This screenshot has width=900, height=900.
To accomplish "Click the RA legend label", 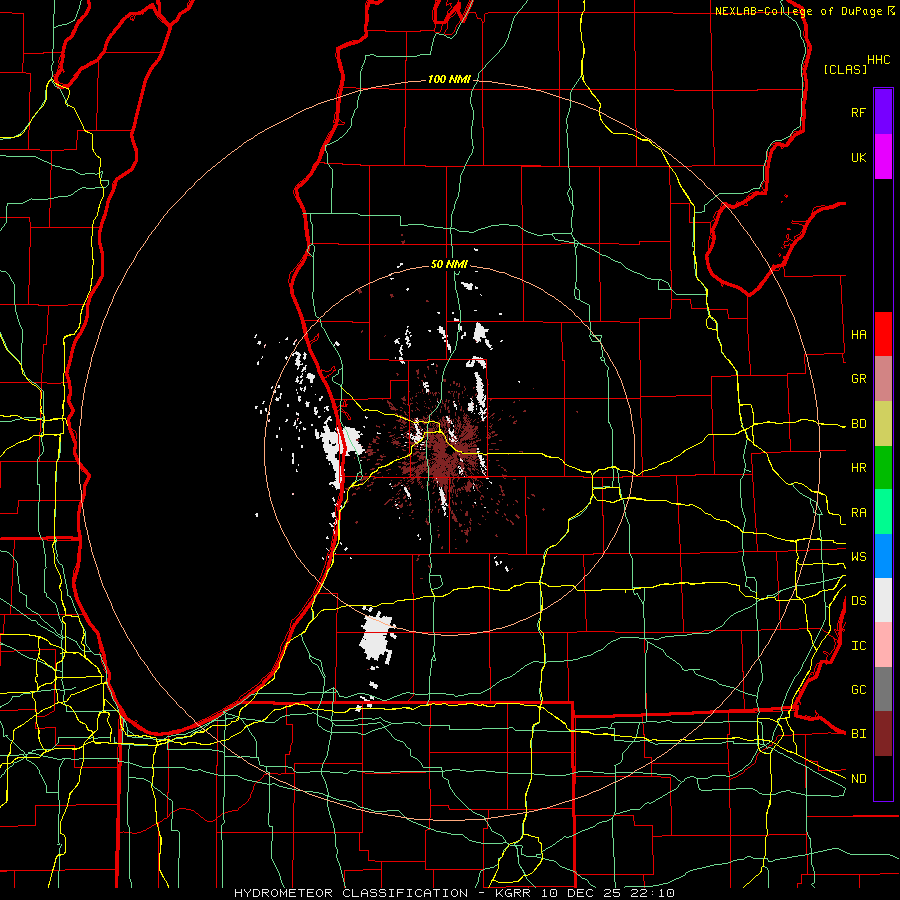I will [x=858, y=513].
